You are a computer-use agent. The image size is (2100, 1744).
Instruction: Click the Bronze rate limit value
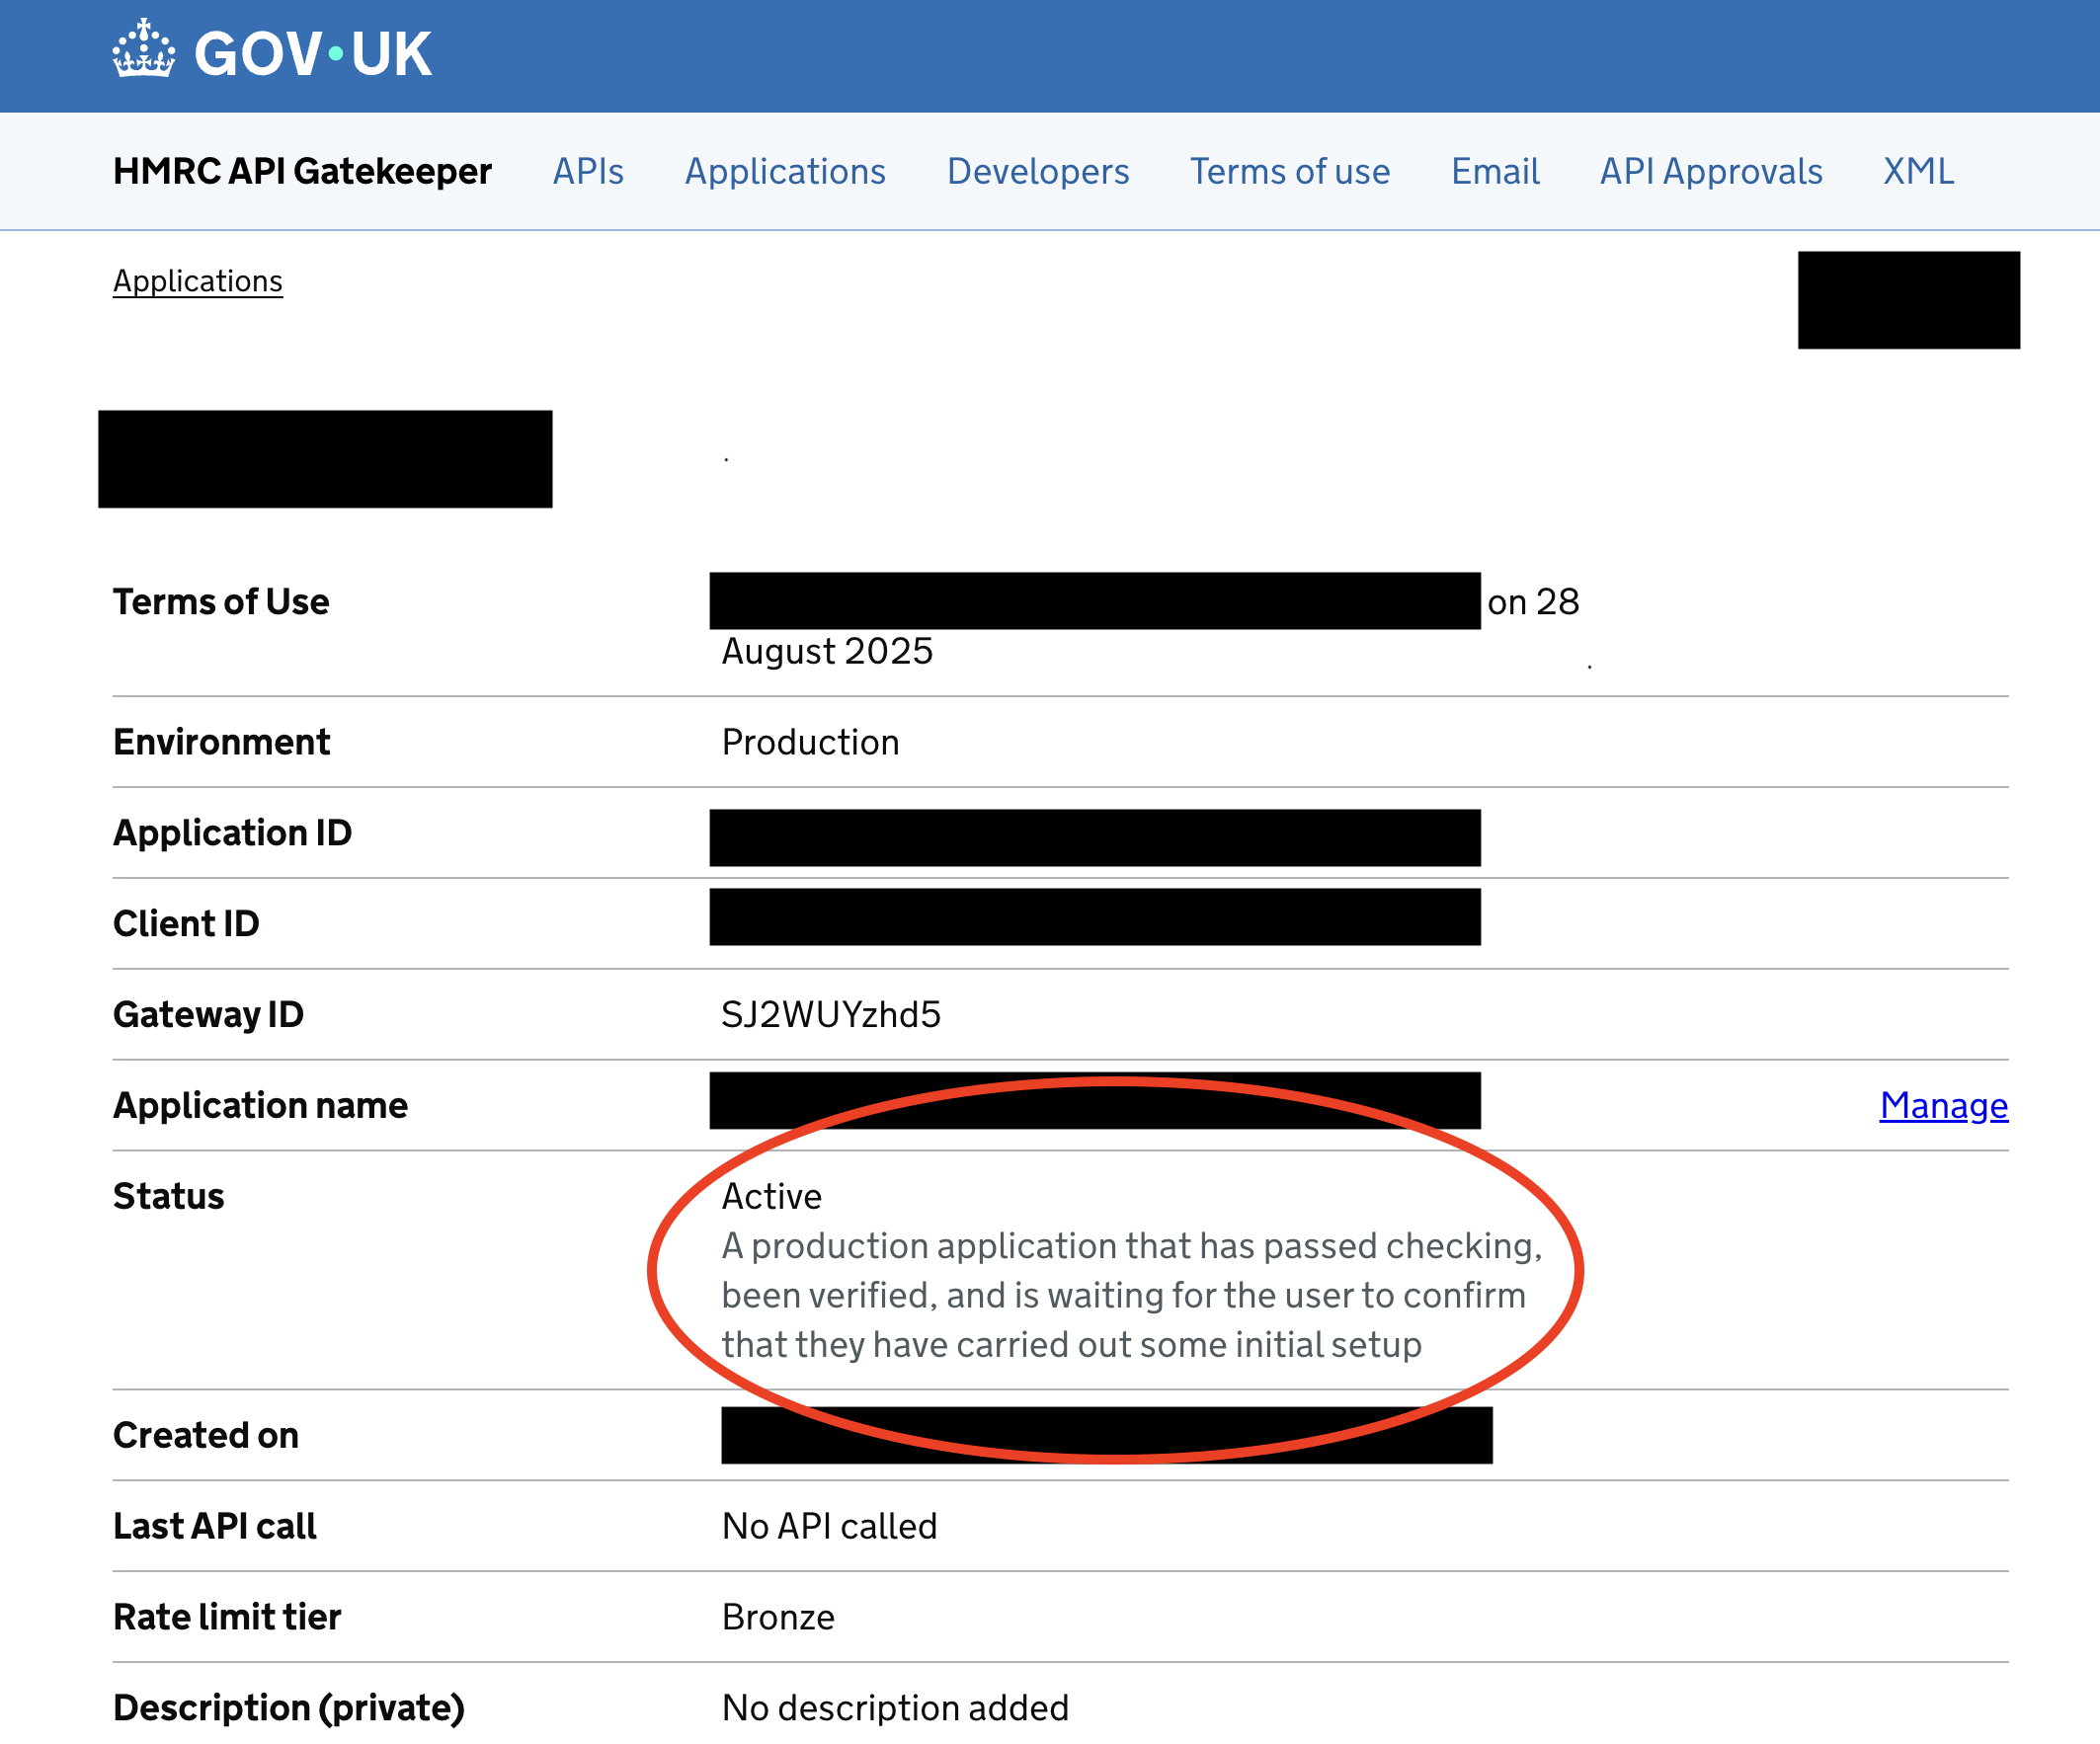click(x=778, y=1617)
